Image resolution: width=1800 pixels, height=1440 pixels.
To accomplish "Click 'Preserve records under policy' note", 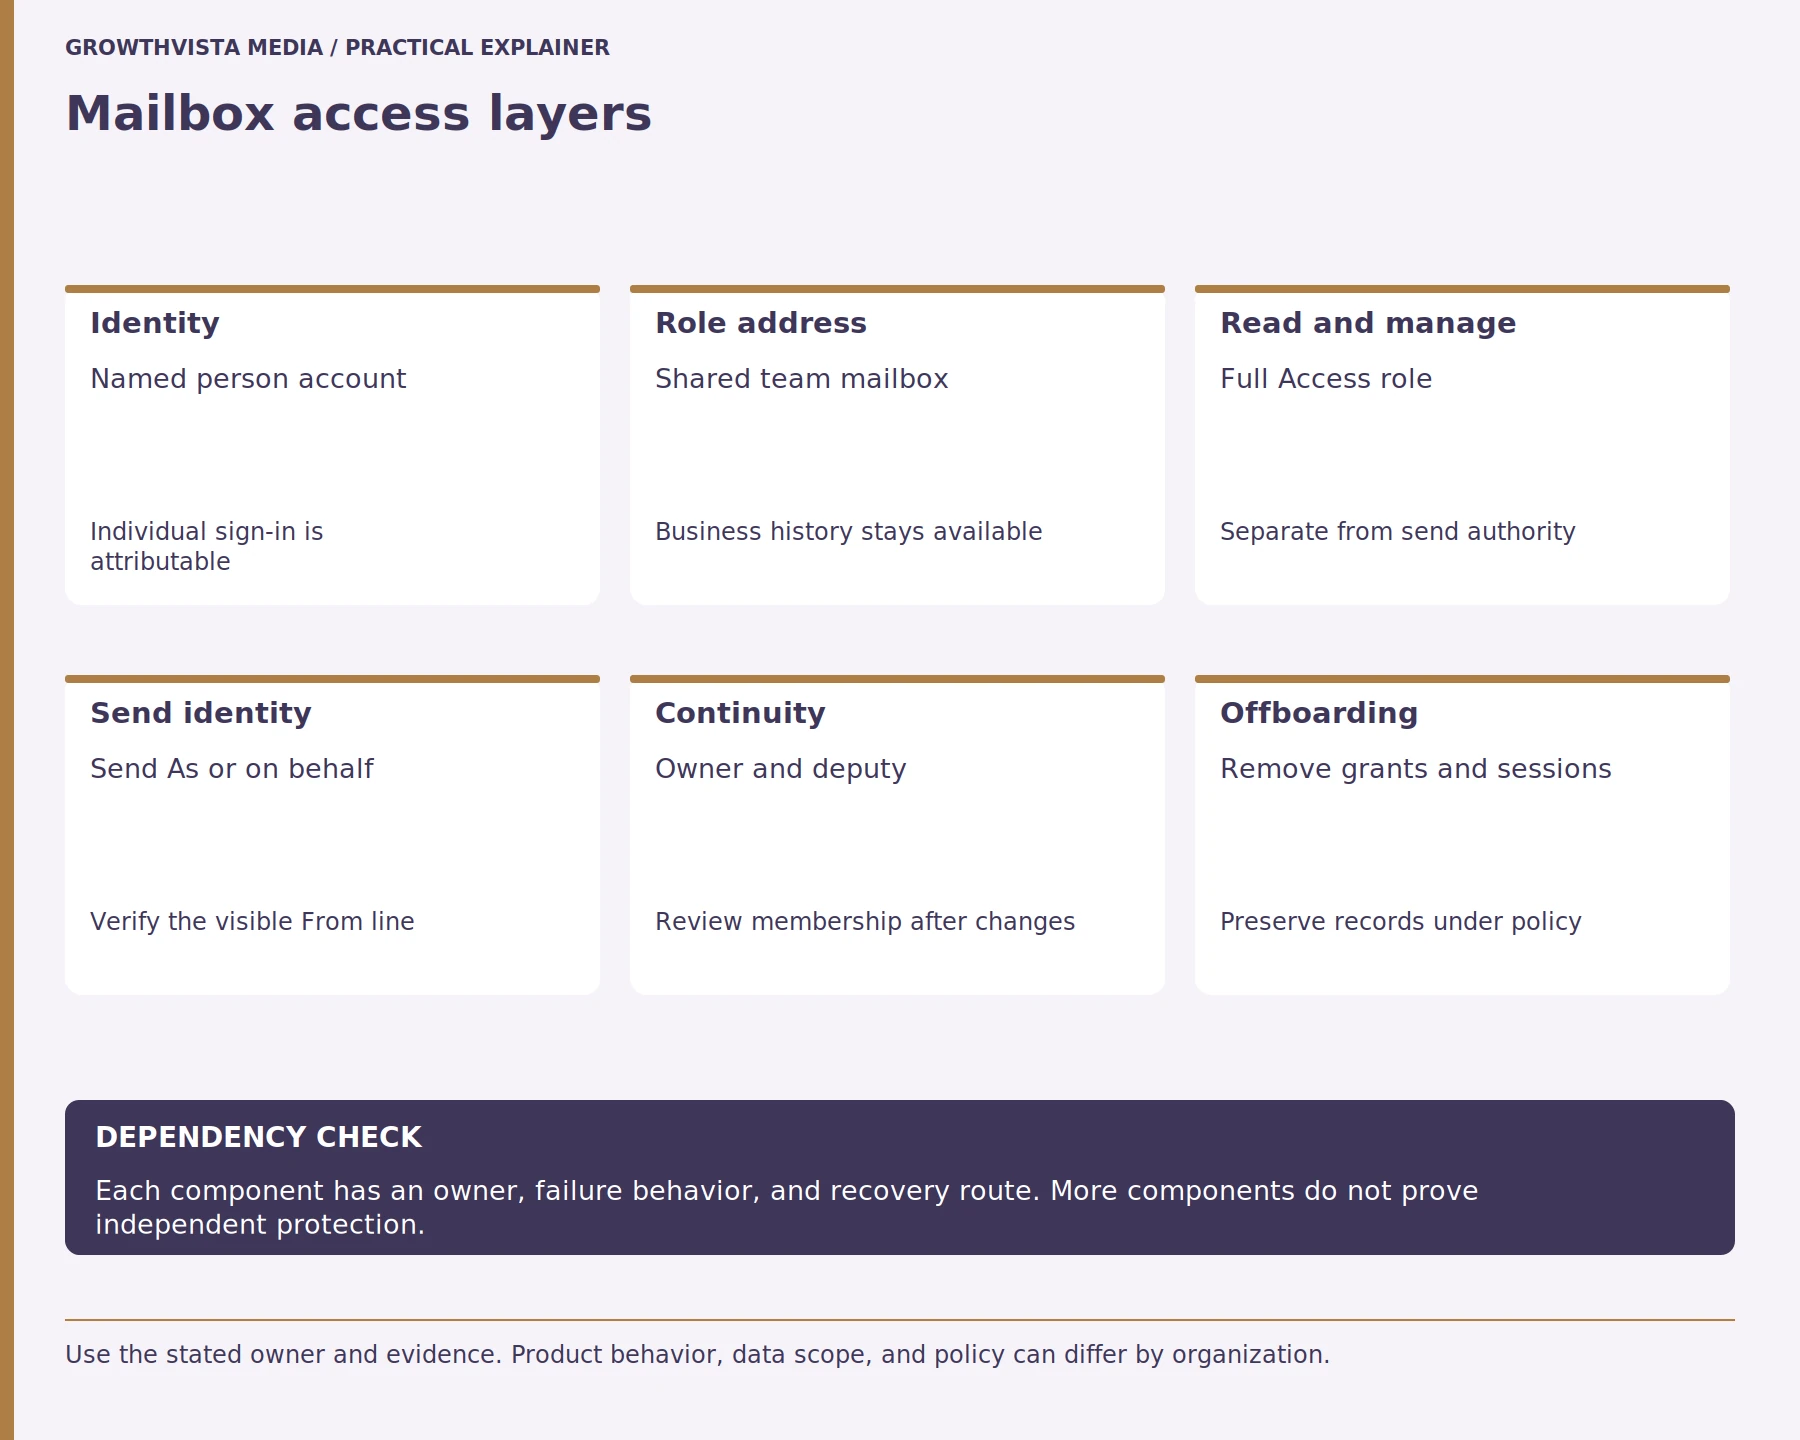I will [1401, 922].
